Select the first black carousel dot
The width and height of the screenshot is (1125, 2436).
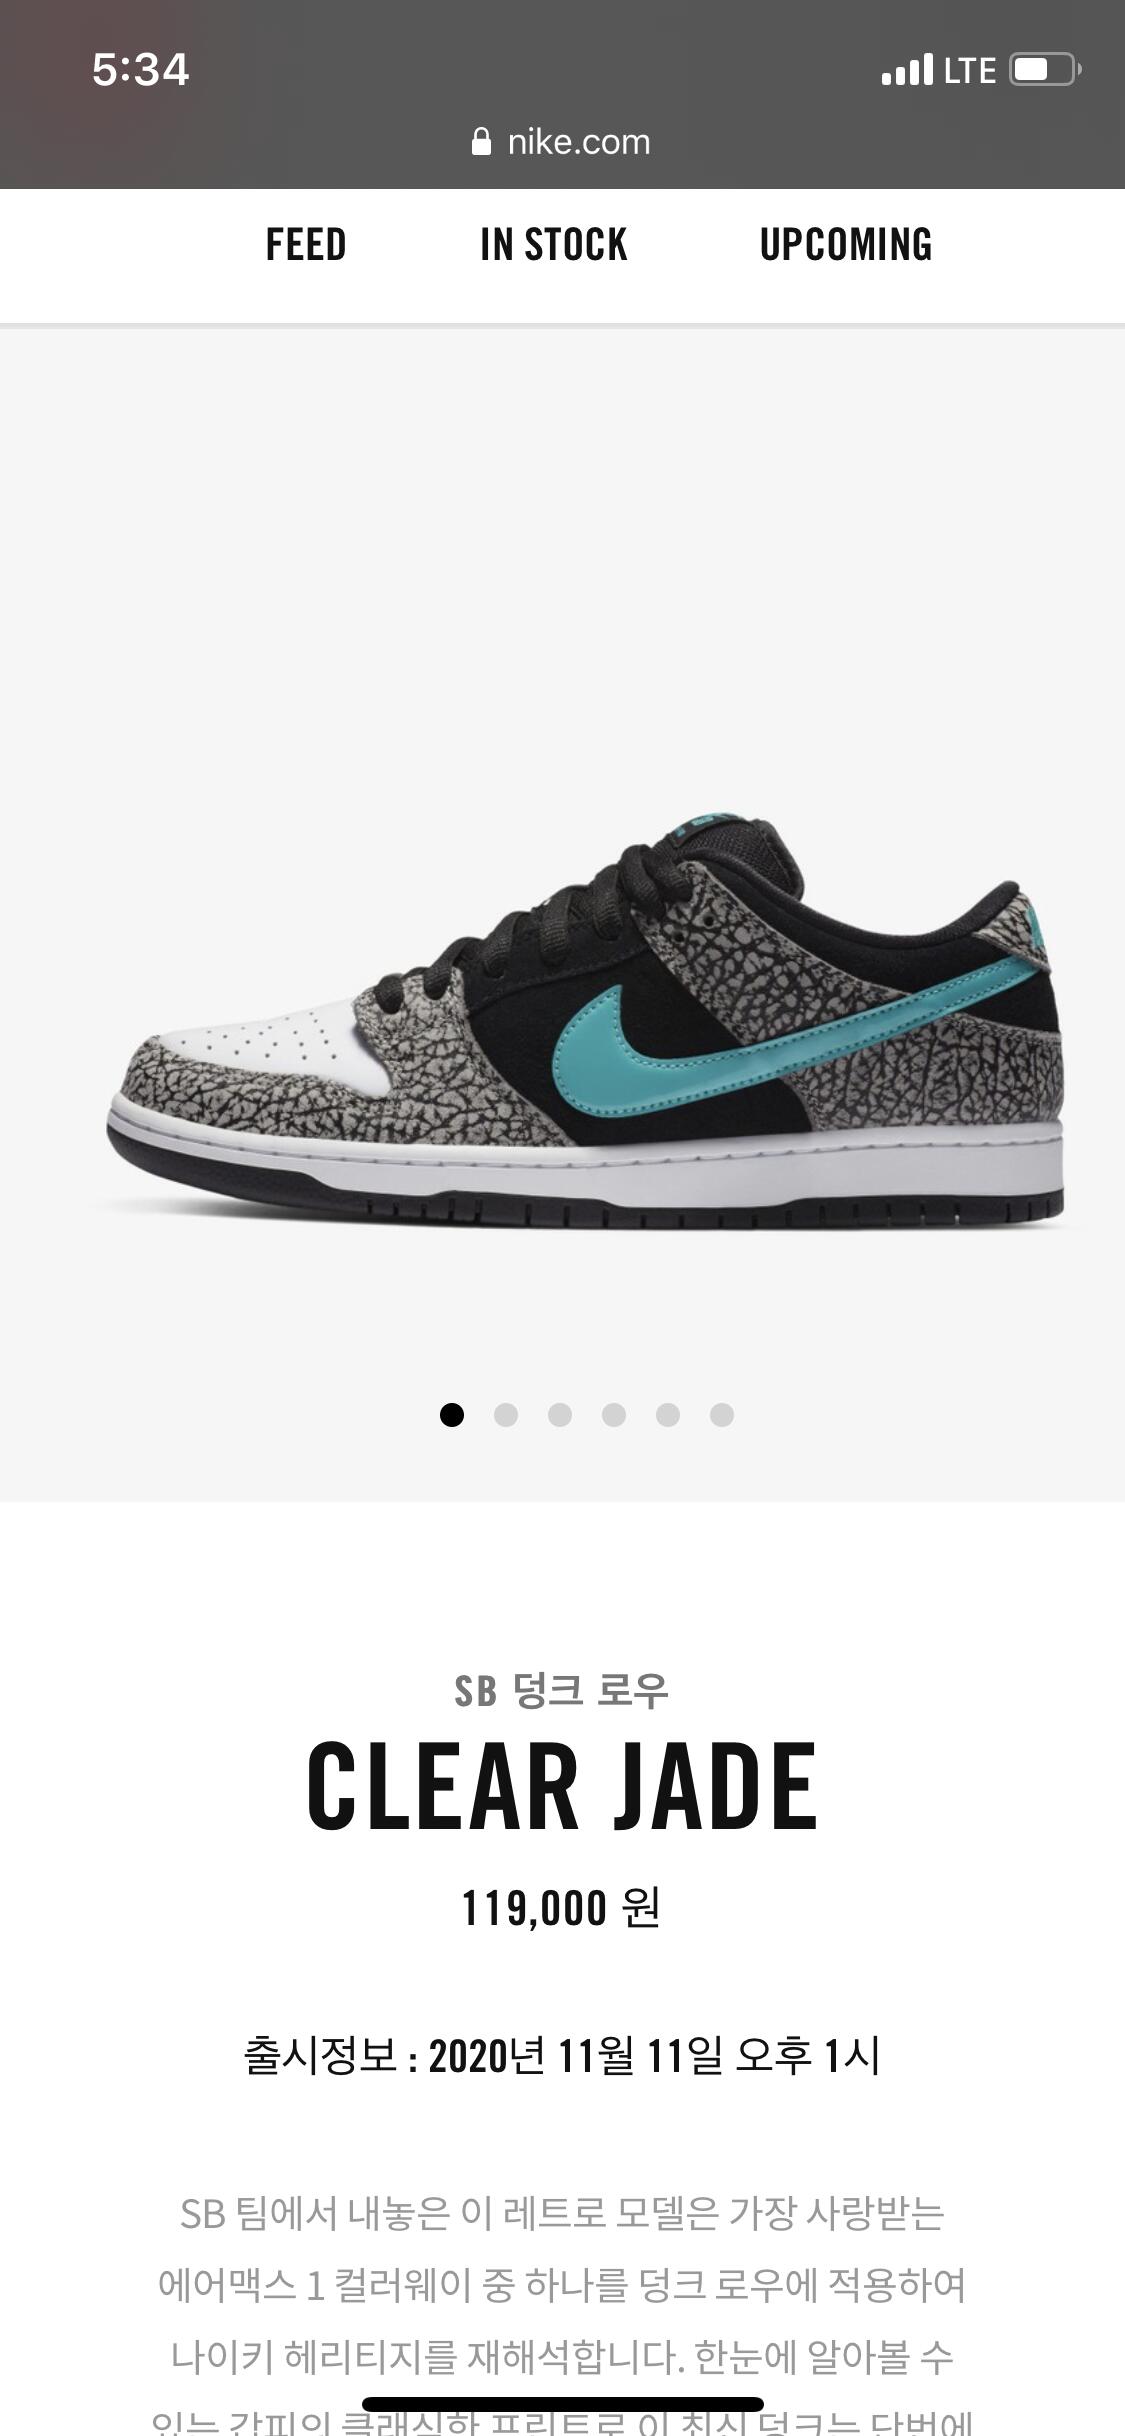[x=452, y=1415]
